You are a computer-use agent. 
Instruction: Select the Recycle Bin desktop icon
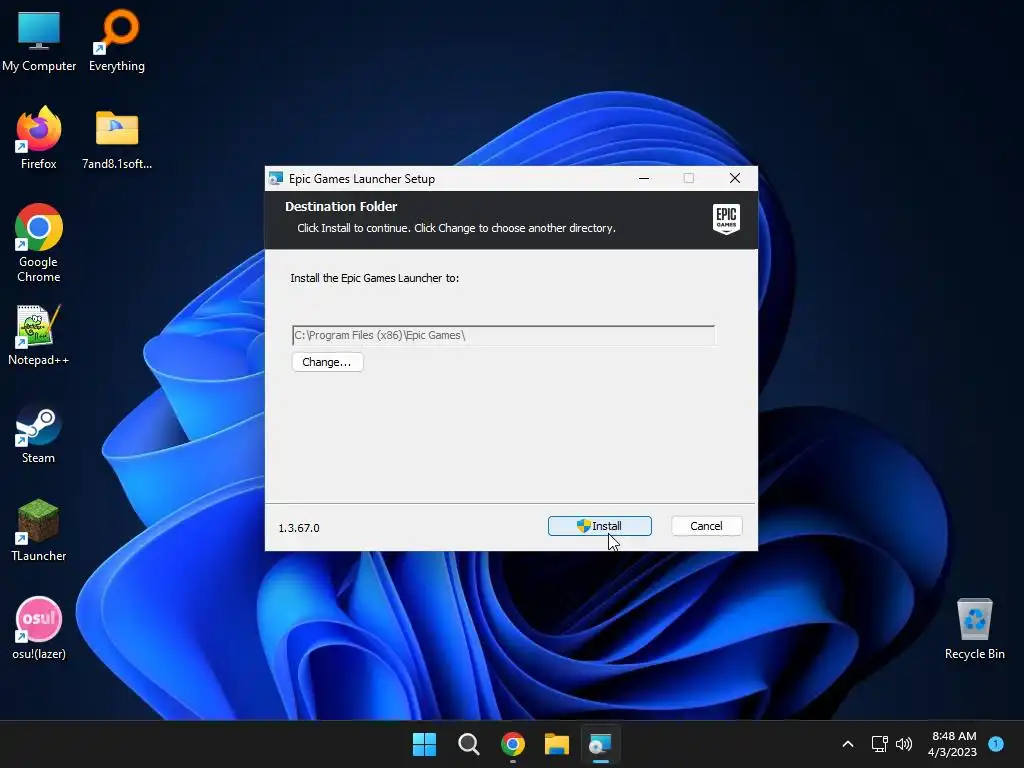pos(974,629)
